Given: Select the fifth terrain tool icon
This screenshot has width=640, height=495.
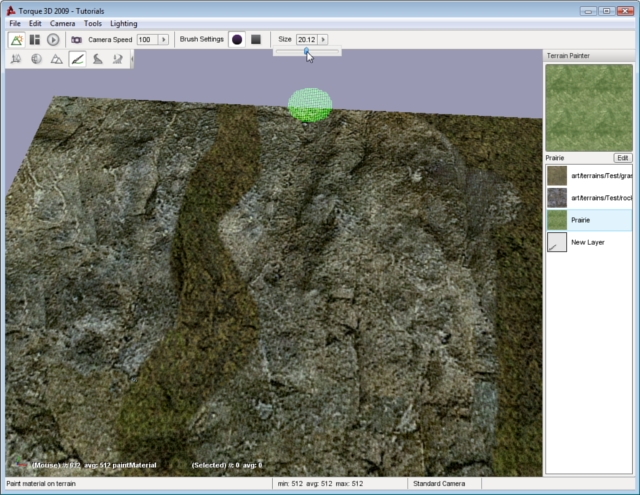Looking at the screenshot, I should tap(98, 59).
